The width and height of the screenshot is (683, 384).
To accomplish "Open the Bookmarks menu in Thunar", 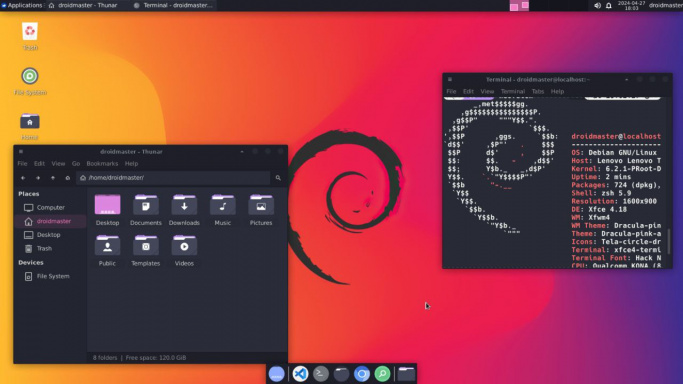I will tap(102, 164).
